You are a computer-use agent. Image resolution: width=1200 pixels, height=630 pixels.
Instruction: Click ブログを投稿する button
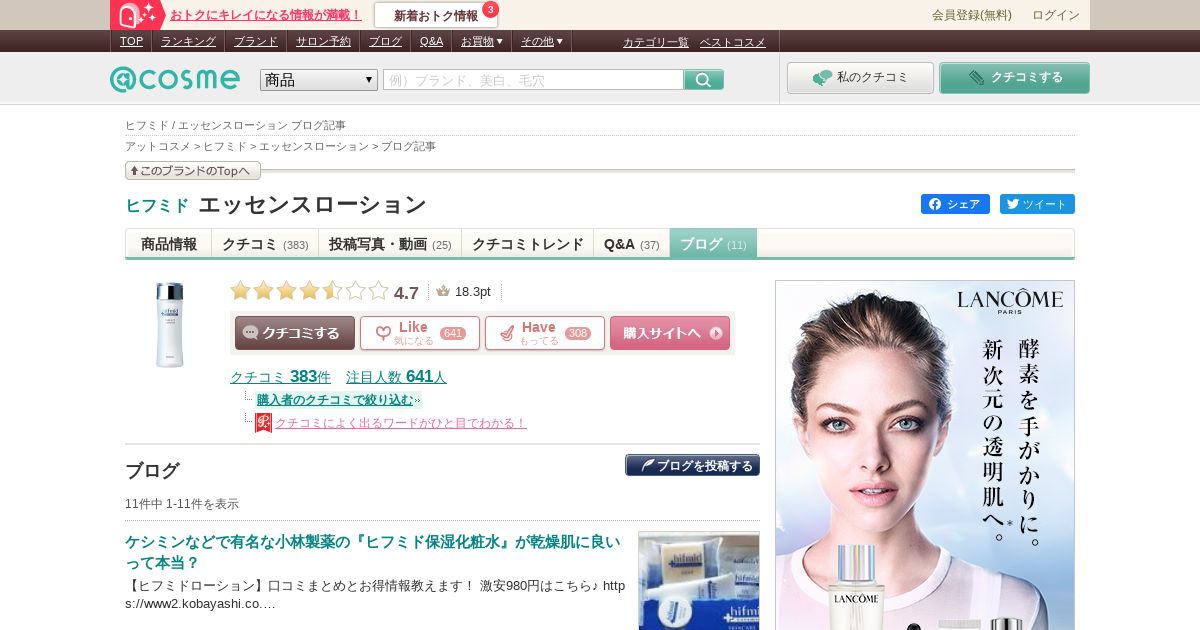click(692, 465)
